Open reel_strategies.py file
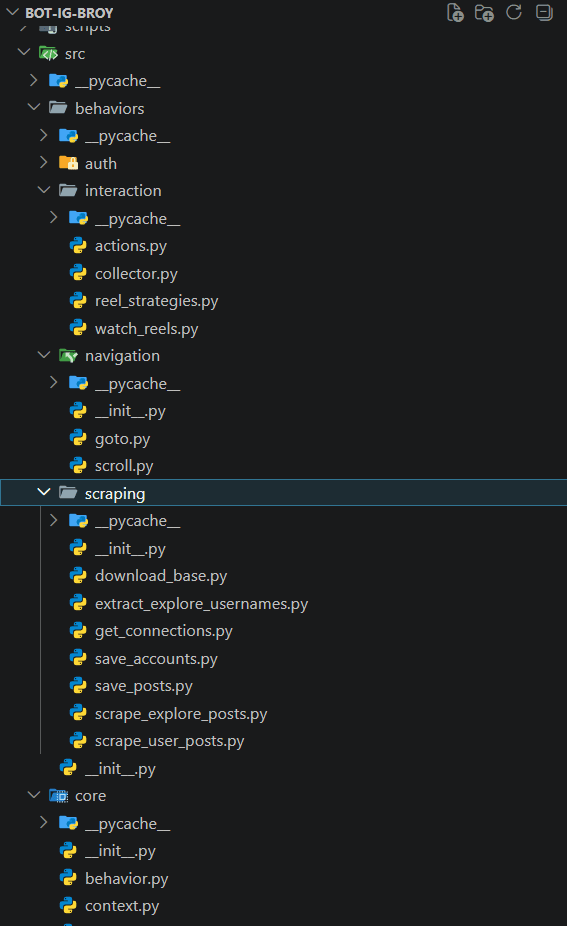567x926 pixels. click(157, 301)
